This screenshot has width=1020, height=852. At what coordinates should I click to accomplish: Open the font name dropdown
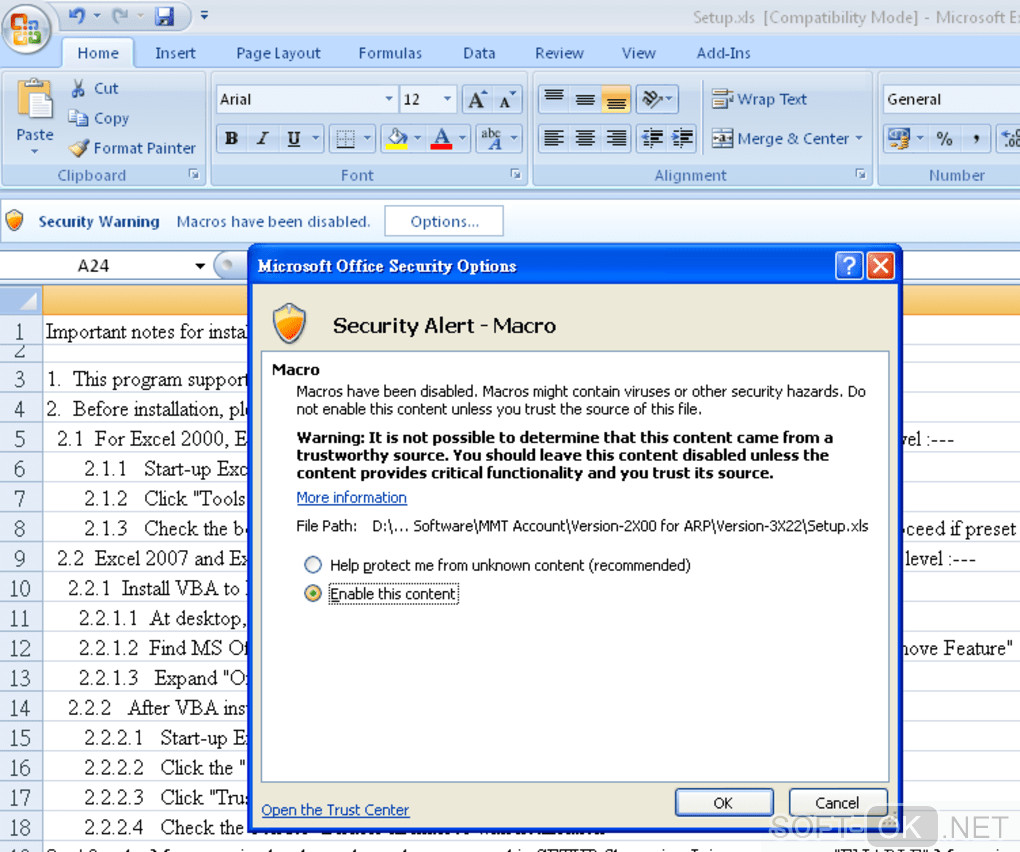coord(388,99)
